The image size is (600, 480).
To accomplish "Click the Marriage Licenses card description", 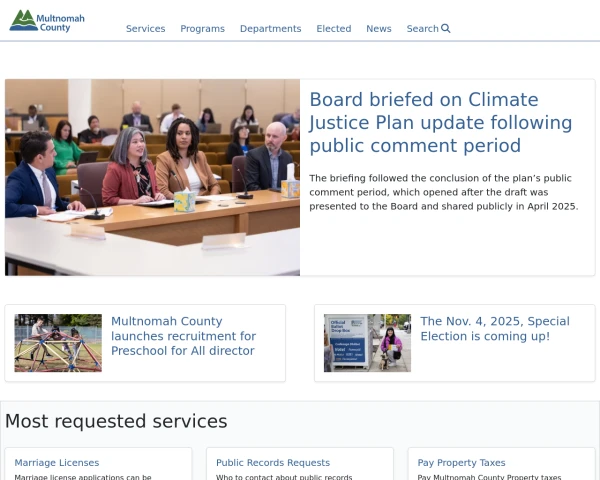I will click(x=83, y=476).
